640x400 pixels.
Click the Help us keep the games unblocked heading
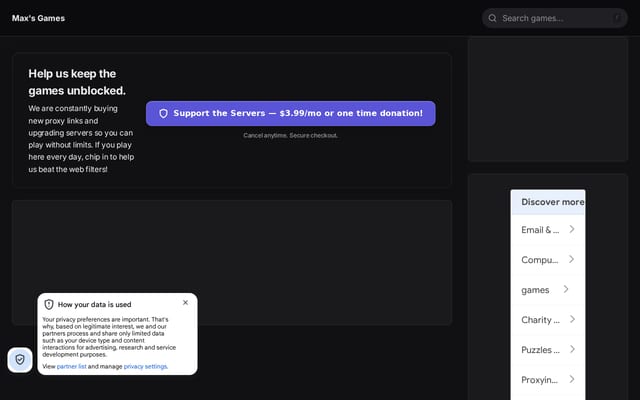pos(77,82)
